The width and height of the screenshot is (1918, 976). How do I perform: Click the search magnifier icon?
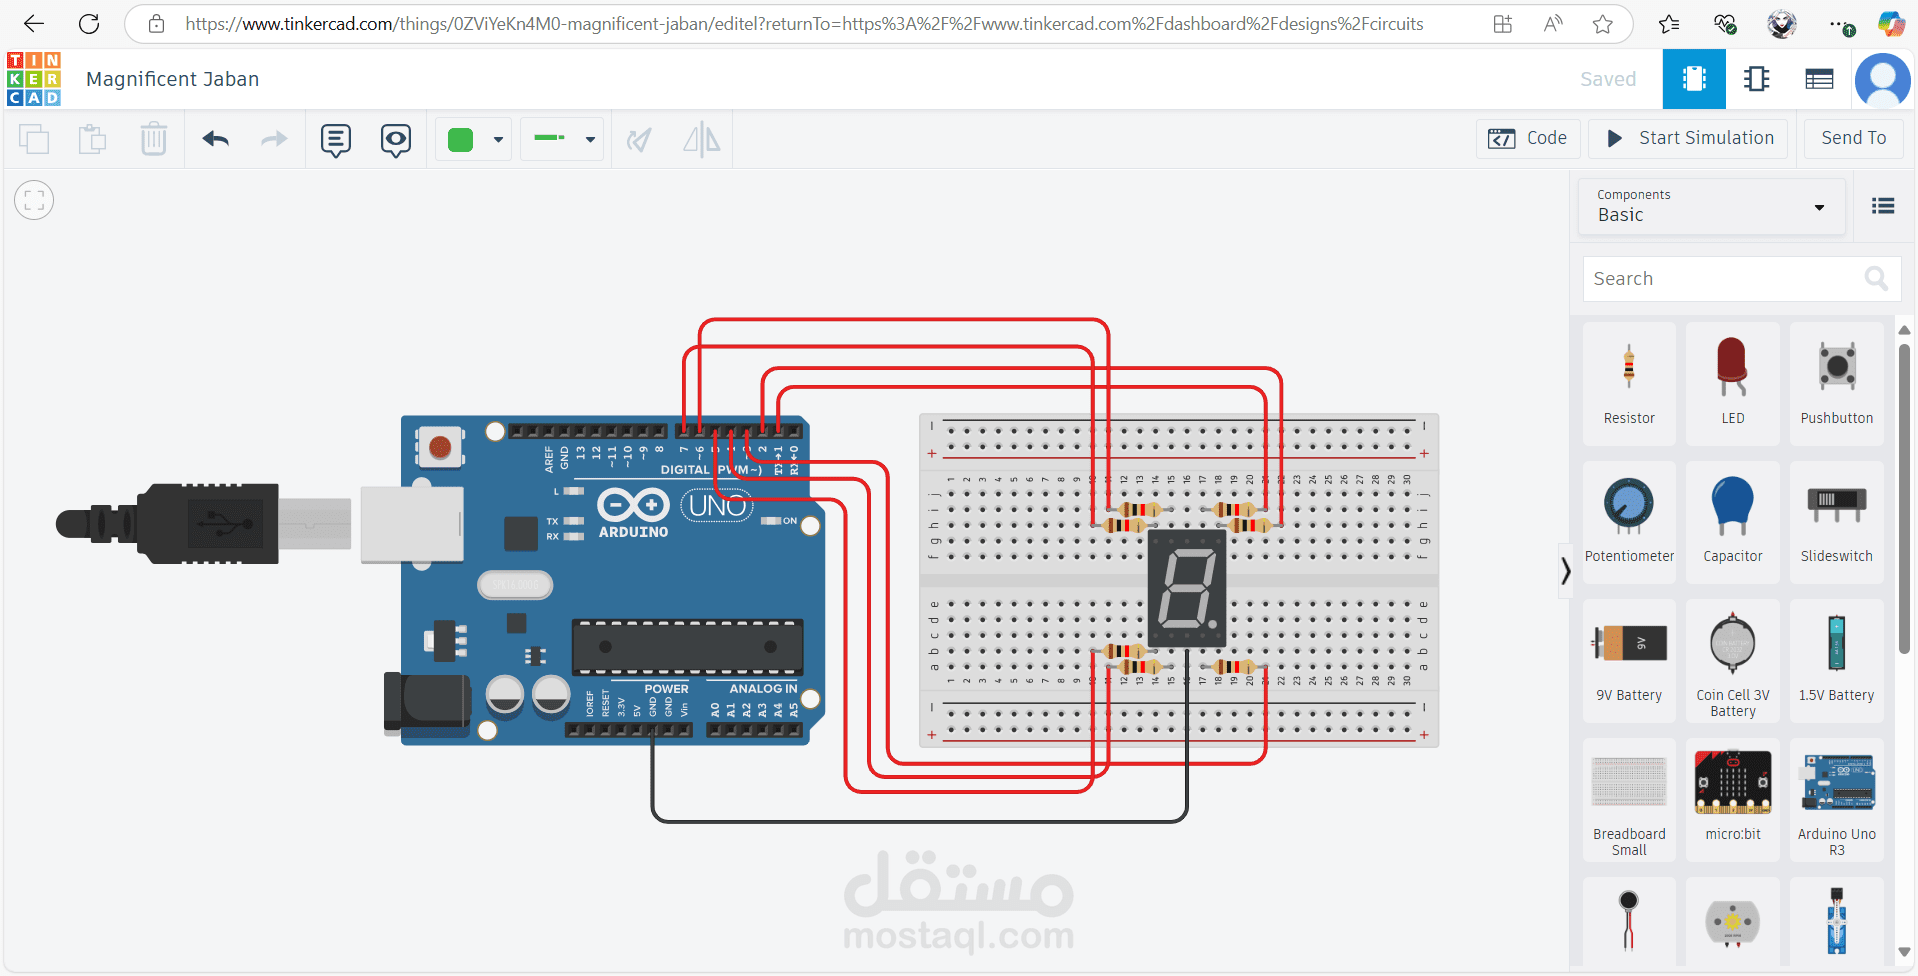pyautogui.click(x=1877, y=279)
